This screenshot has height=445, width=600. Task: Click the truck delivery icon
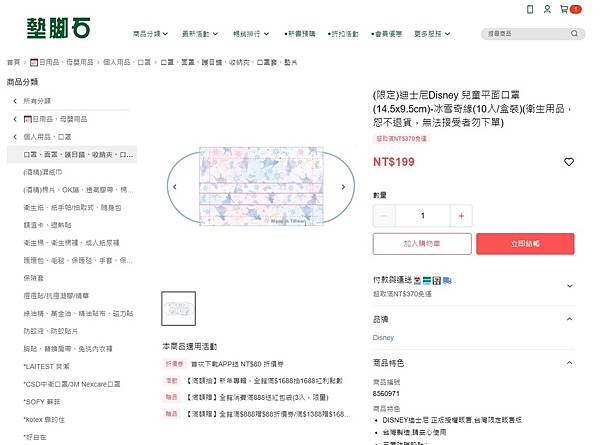(447, 280)
